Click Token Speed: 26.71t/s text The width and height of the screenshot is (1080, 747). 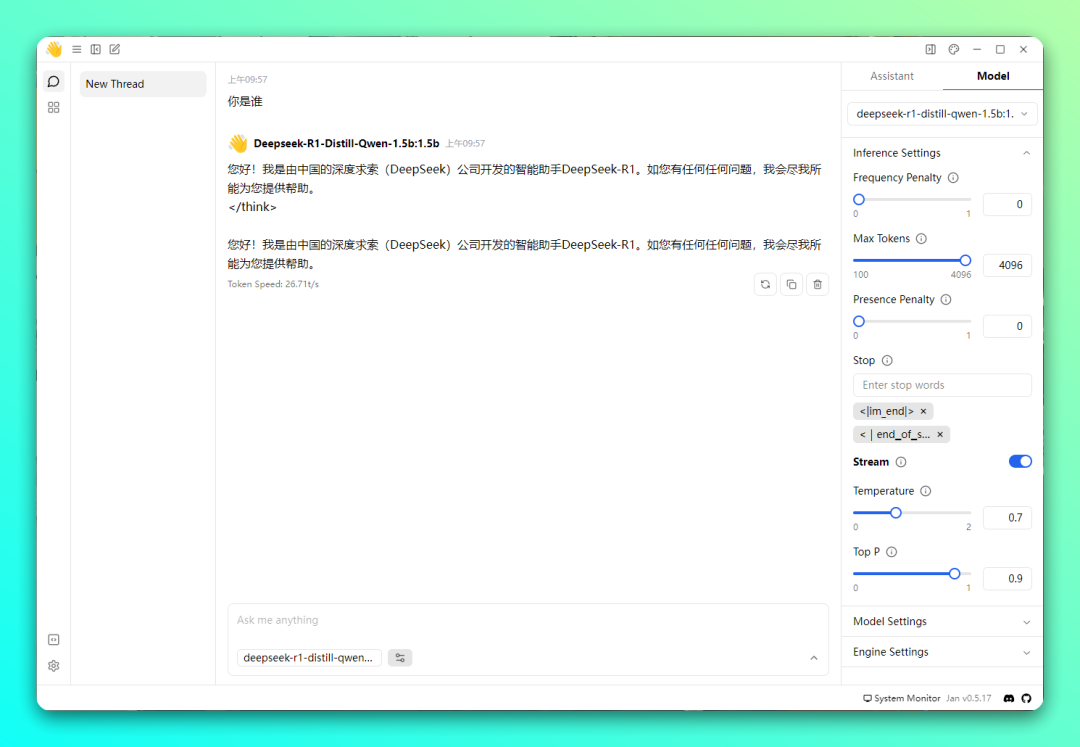(x=273, y=284)
